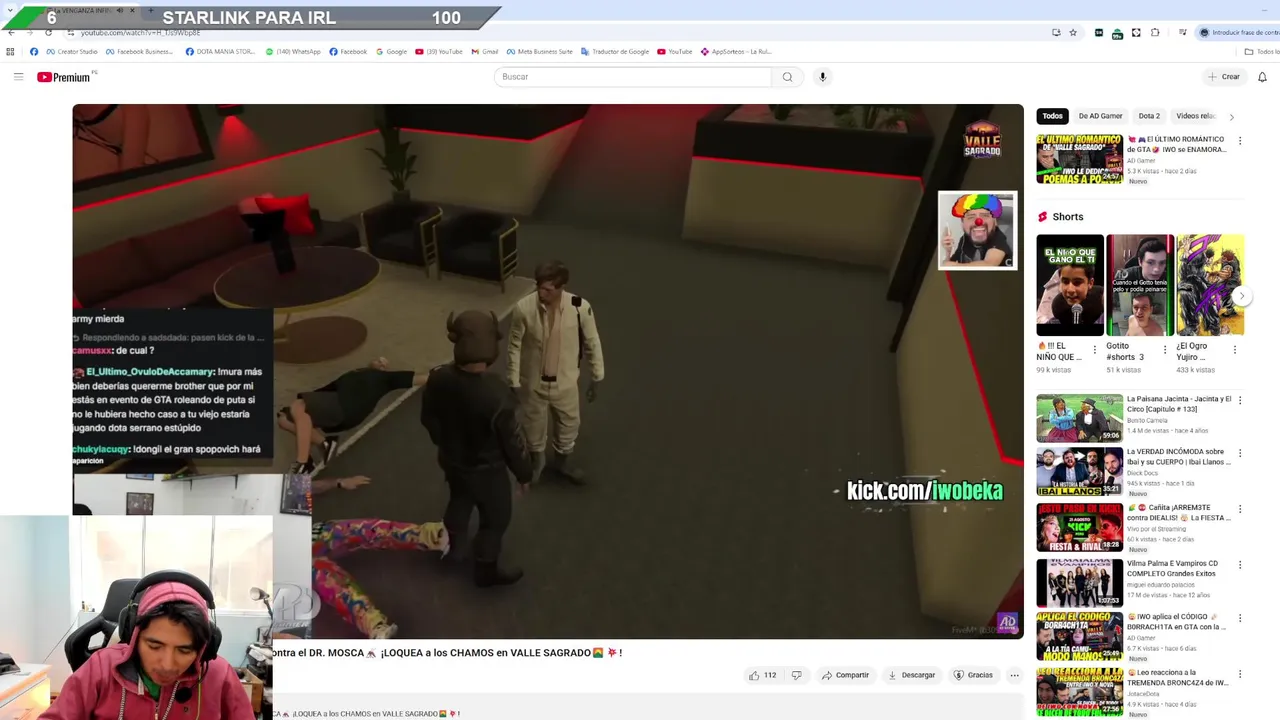Open options for IWO aplica el CÓDIGO video

tap(1240, 619)
